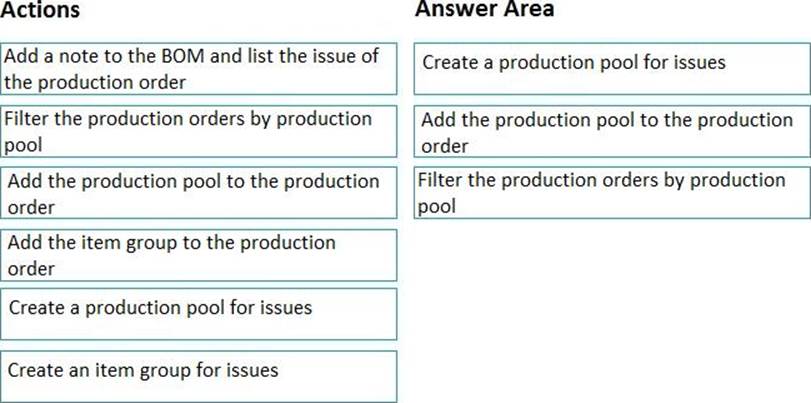Click the first step box of the Answer Area
This screenshot has width=811, height=403.
click(612, 69)
